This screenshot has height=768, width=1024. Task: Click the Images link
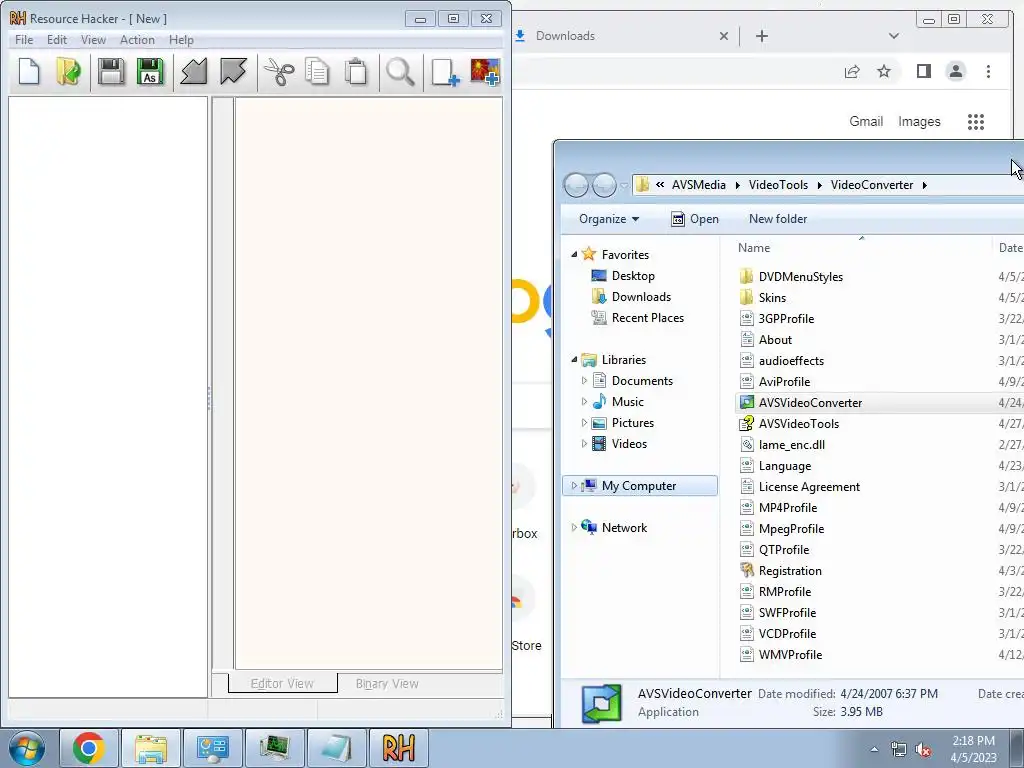tap(919, 121)
